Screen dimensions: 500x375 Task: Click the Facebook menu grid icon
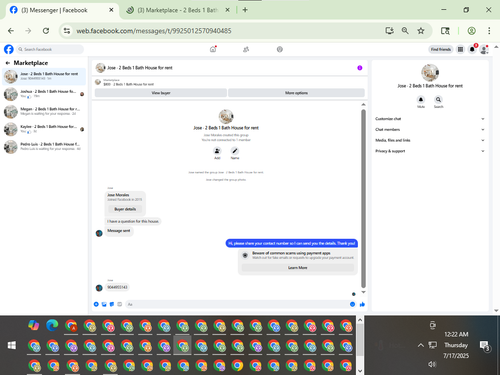(460, 49)
